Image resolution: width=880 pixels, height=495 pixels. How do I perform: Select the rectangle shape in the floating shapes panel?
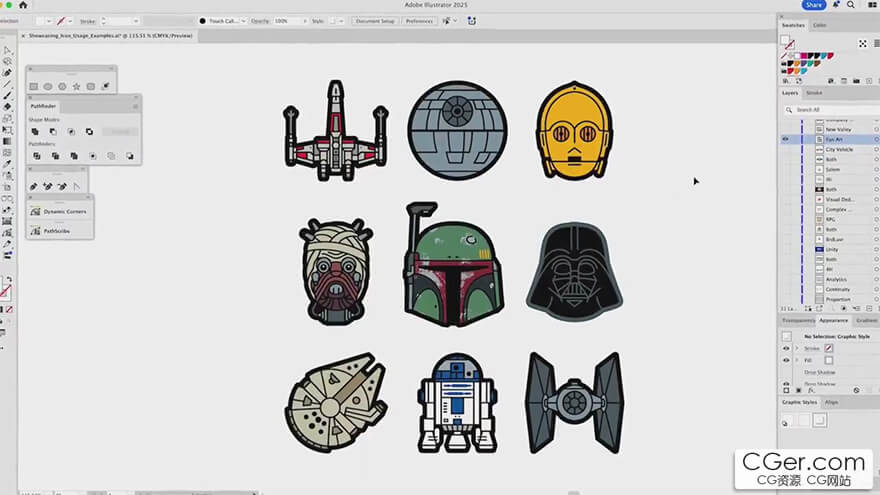coord(34,87)
